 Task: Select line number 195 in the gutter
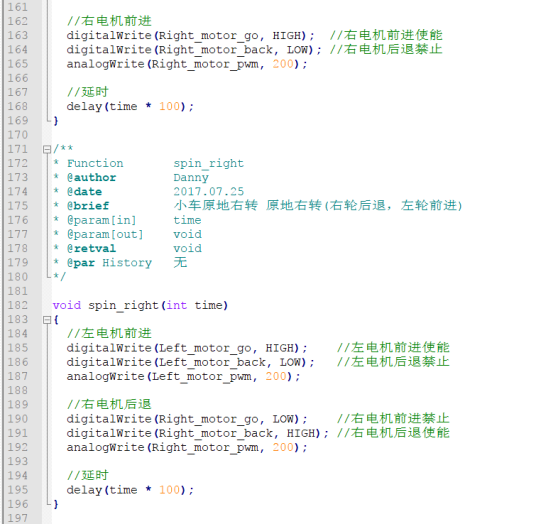pos(18,490)
